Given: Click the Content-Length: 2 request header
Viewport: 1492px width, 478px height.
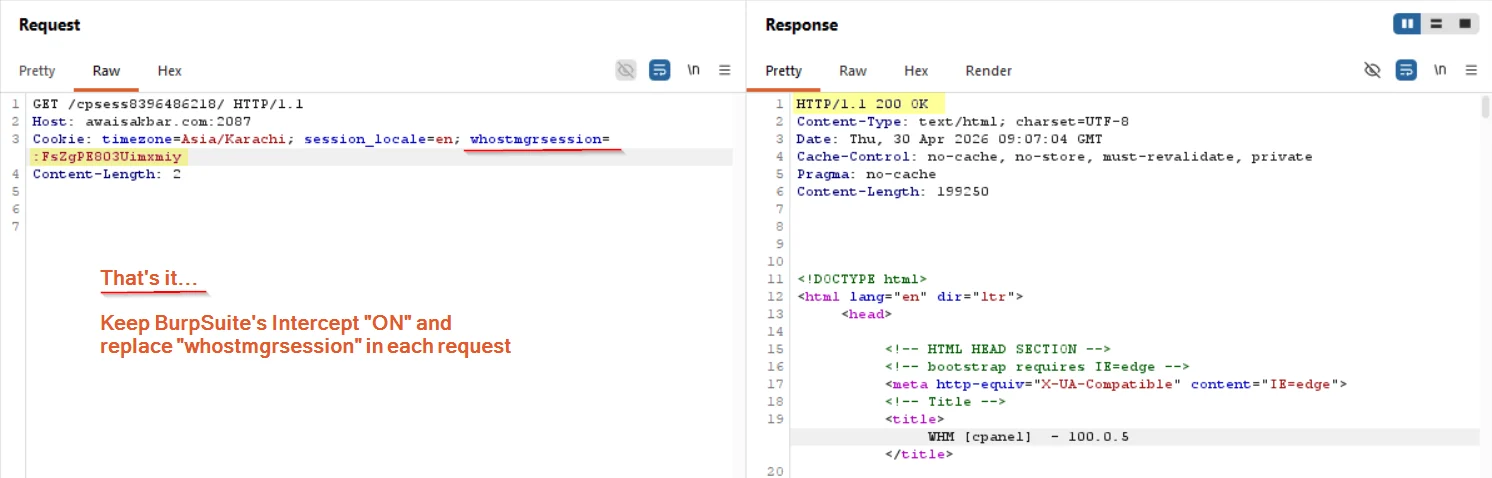Looking at the screenshot, I should coord(106,174).
